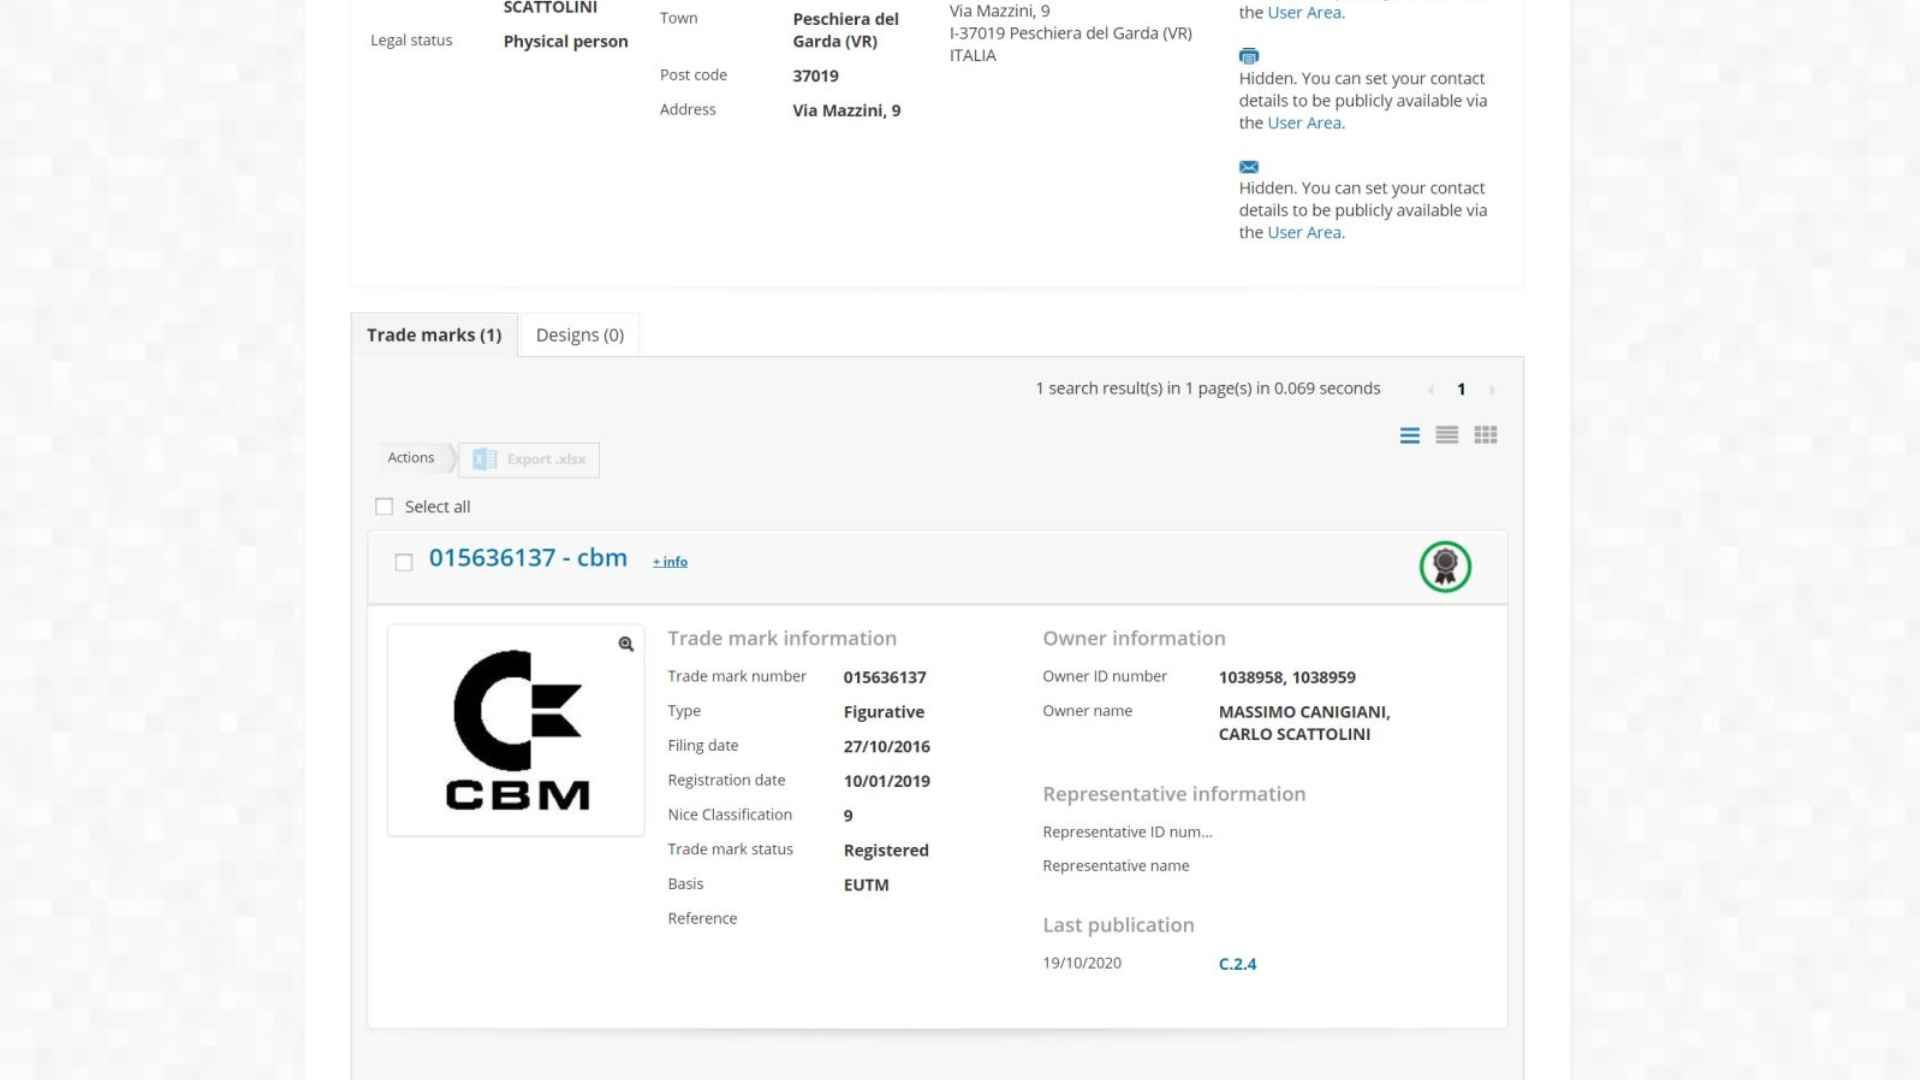Click the search results count text
Screen dimensions: 1920x1080
tap(1208, 388)
